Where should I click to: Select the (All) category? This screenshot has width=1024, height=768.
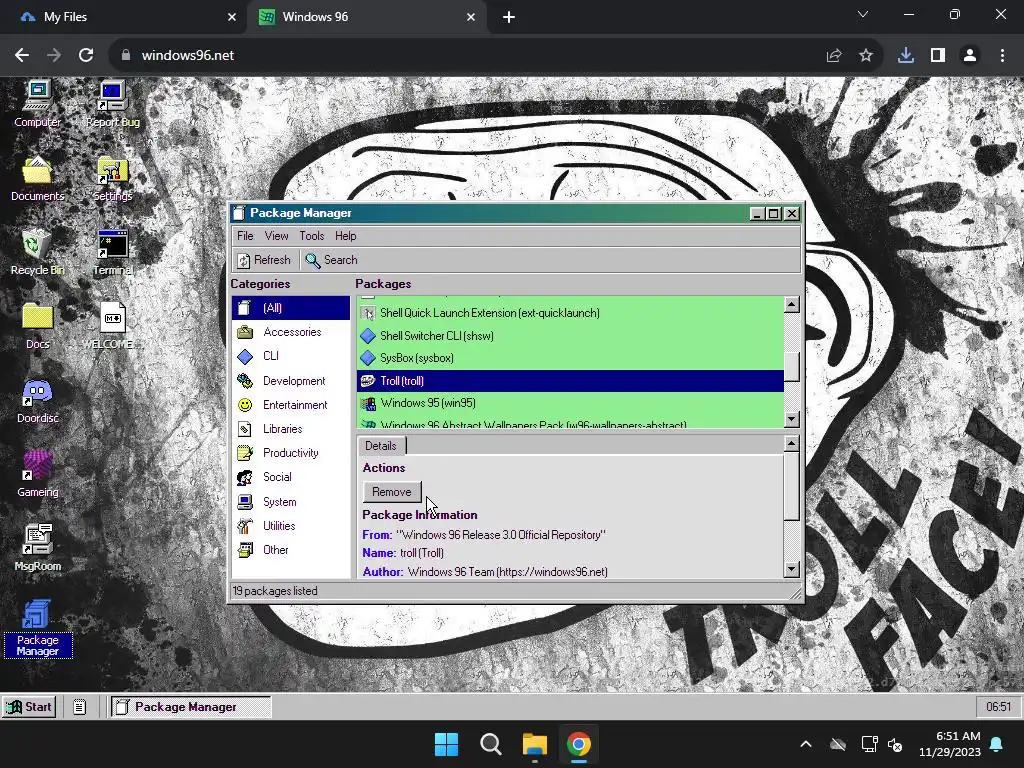291,308
